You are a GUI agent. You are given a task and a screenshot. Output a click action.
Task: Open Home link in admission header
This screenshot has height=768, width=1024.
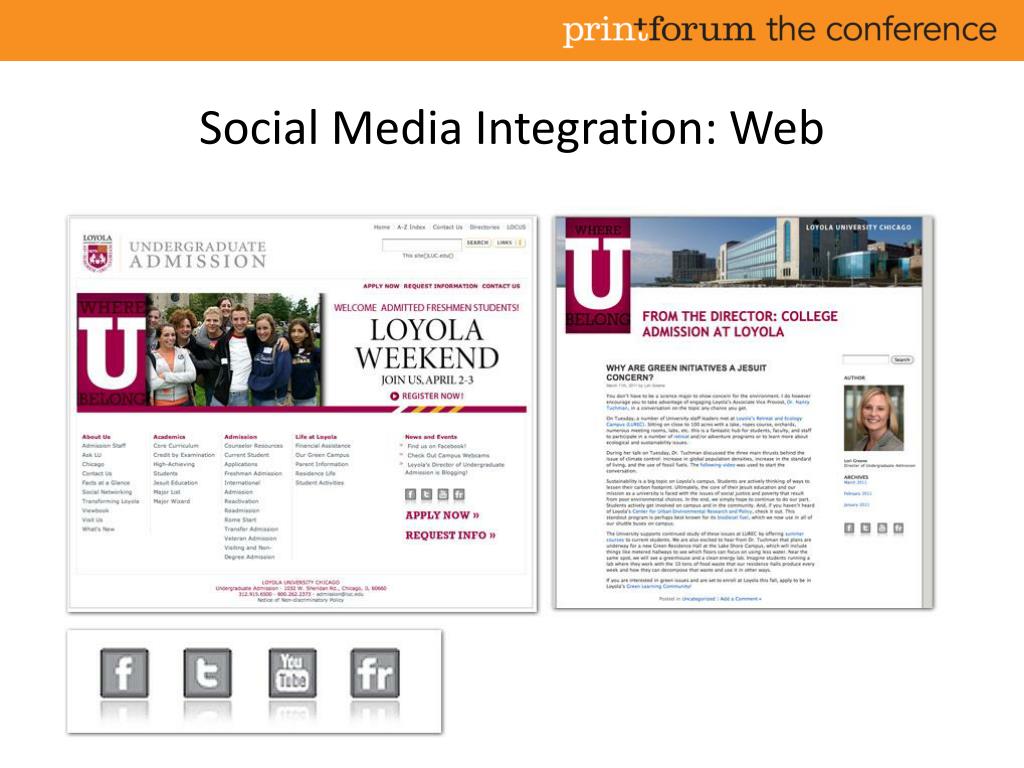tap(381, 227)
